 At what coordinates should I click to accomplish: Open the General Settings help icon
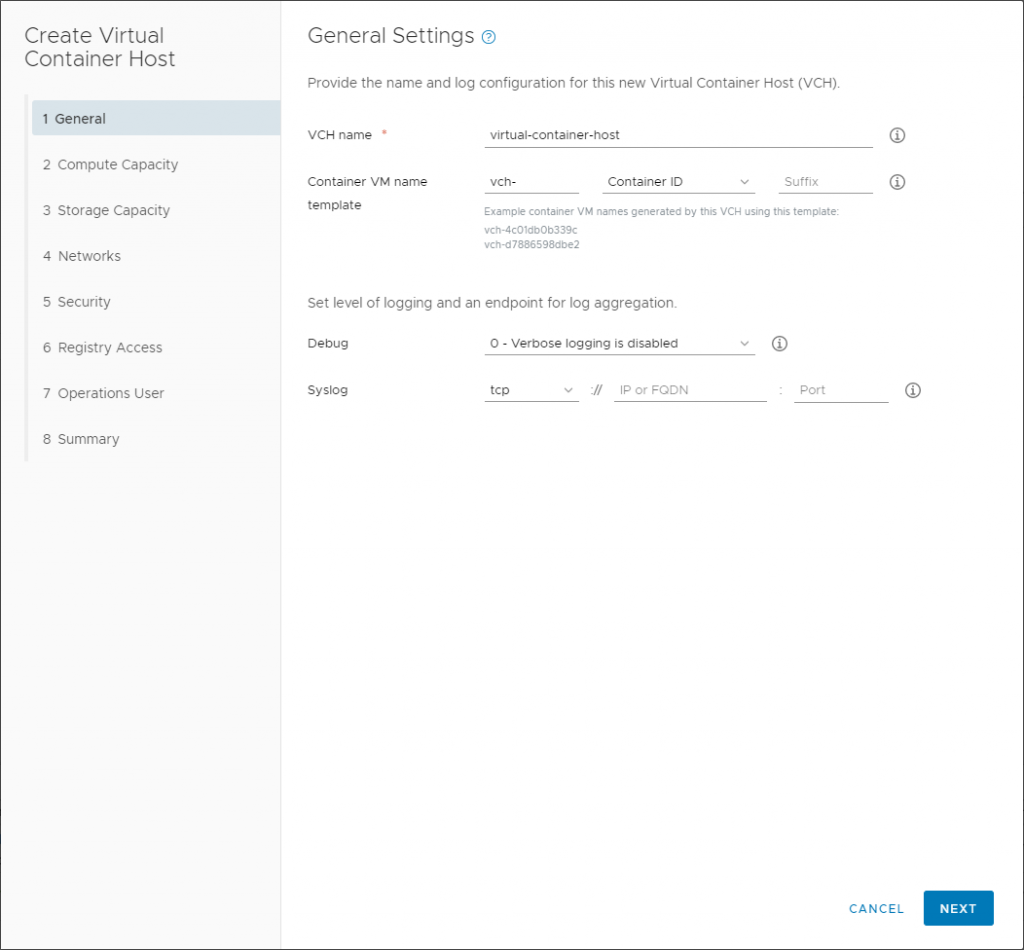point(488,36)
